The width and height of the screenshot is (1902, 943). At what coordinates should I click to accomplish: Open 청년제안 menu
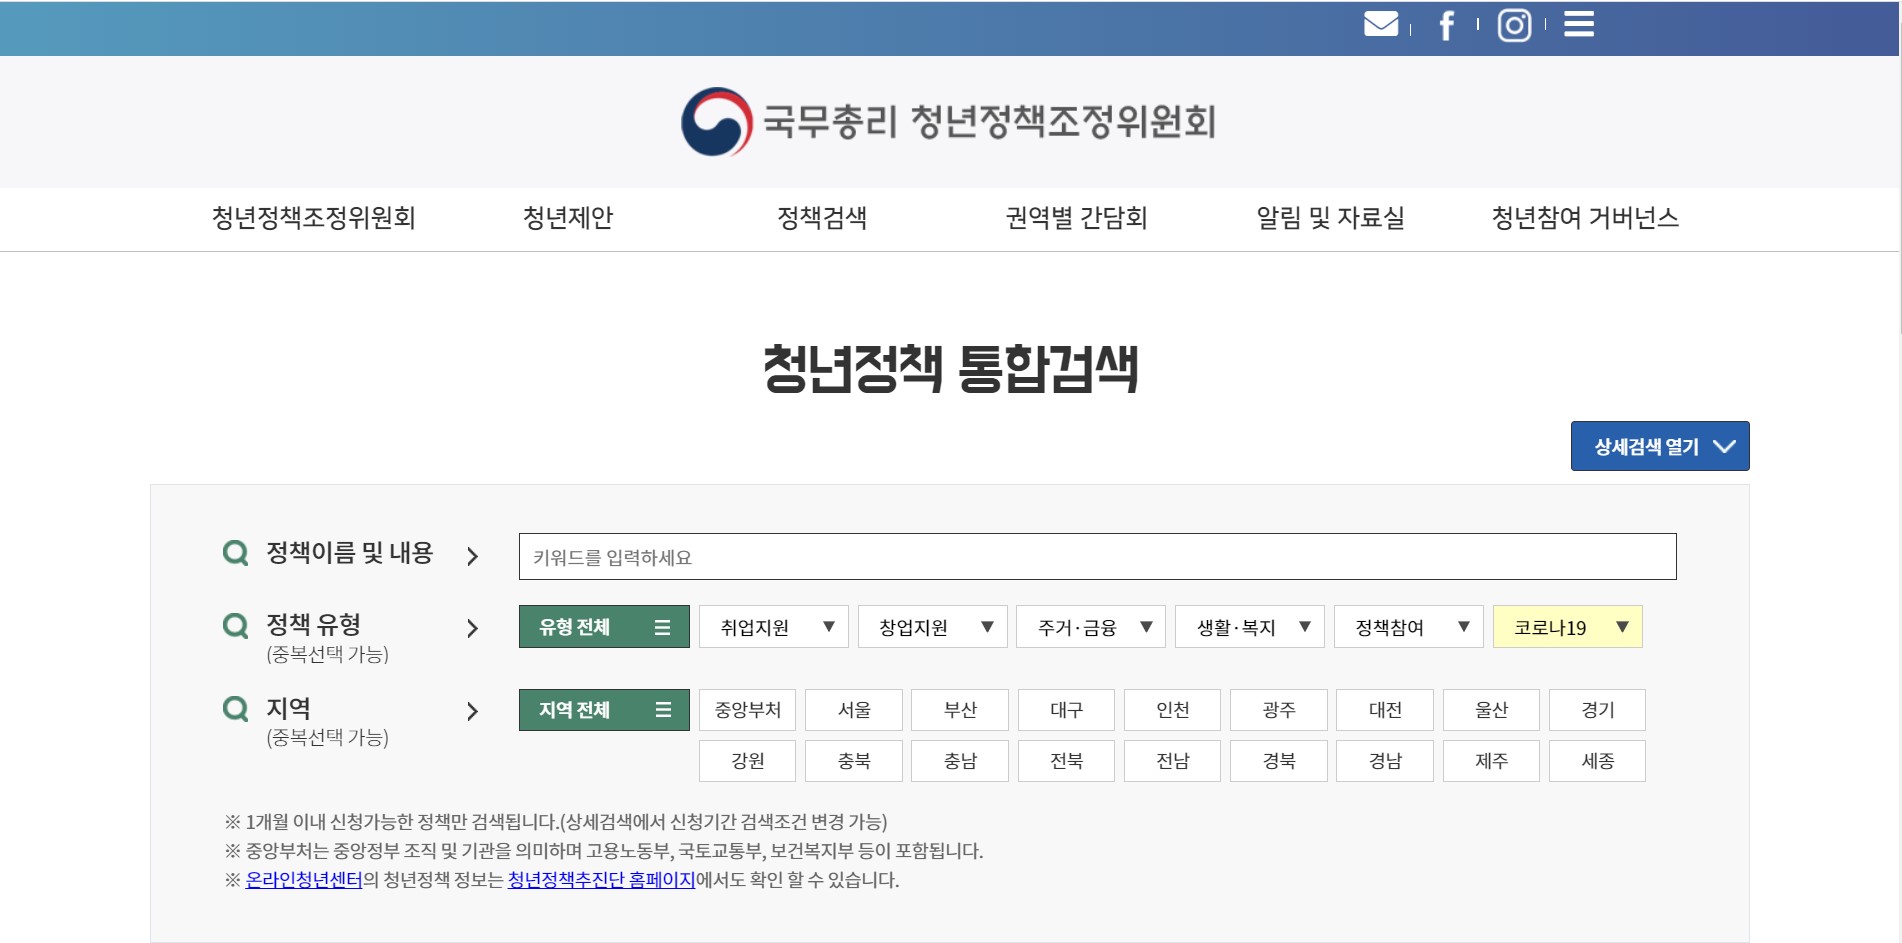coord(568,218)
